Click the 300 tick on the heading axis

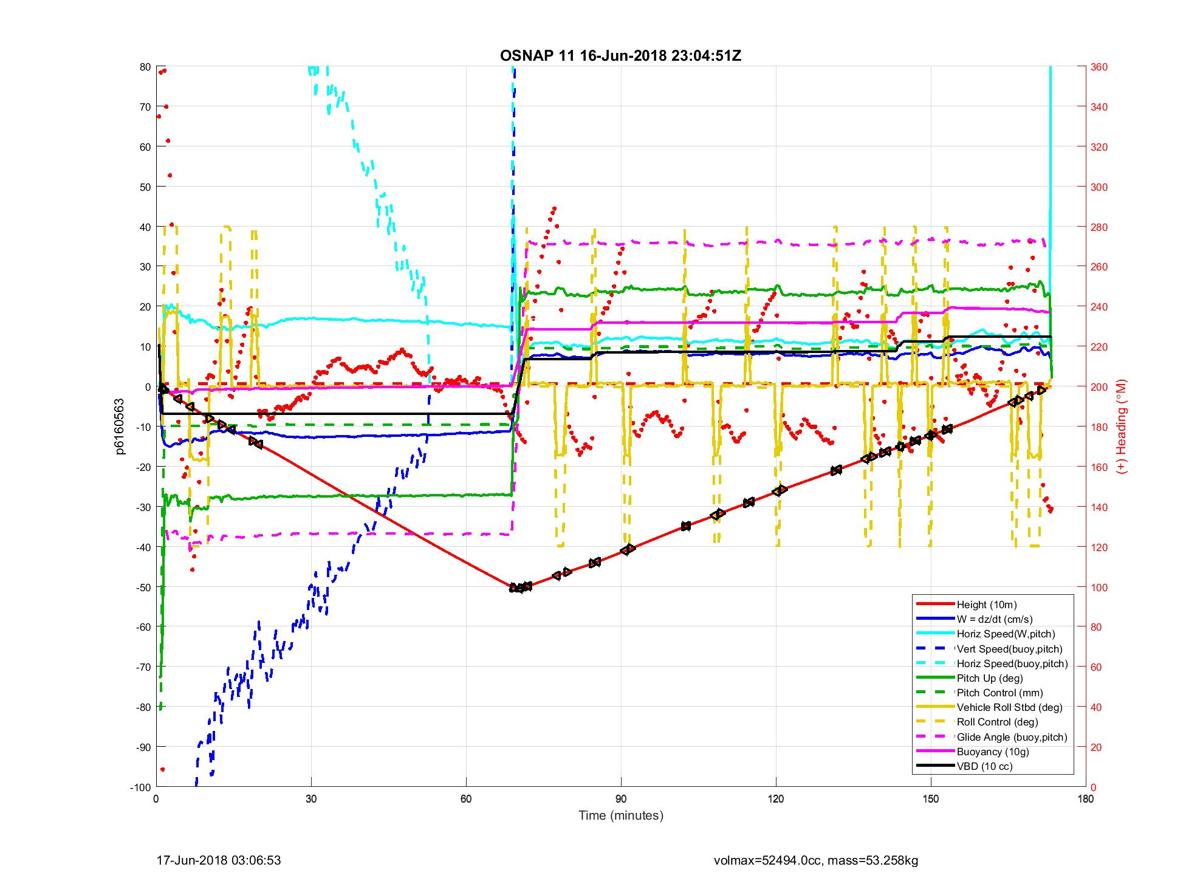pyautogui.click(x=1100, y=187)
